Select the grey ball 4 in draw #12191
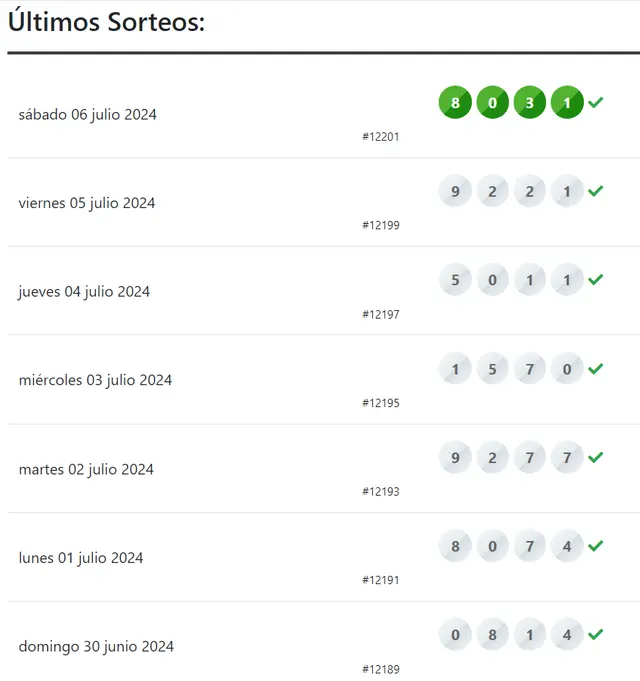This screenshot has height=681, width=640. [567, 546]
